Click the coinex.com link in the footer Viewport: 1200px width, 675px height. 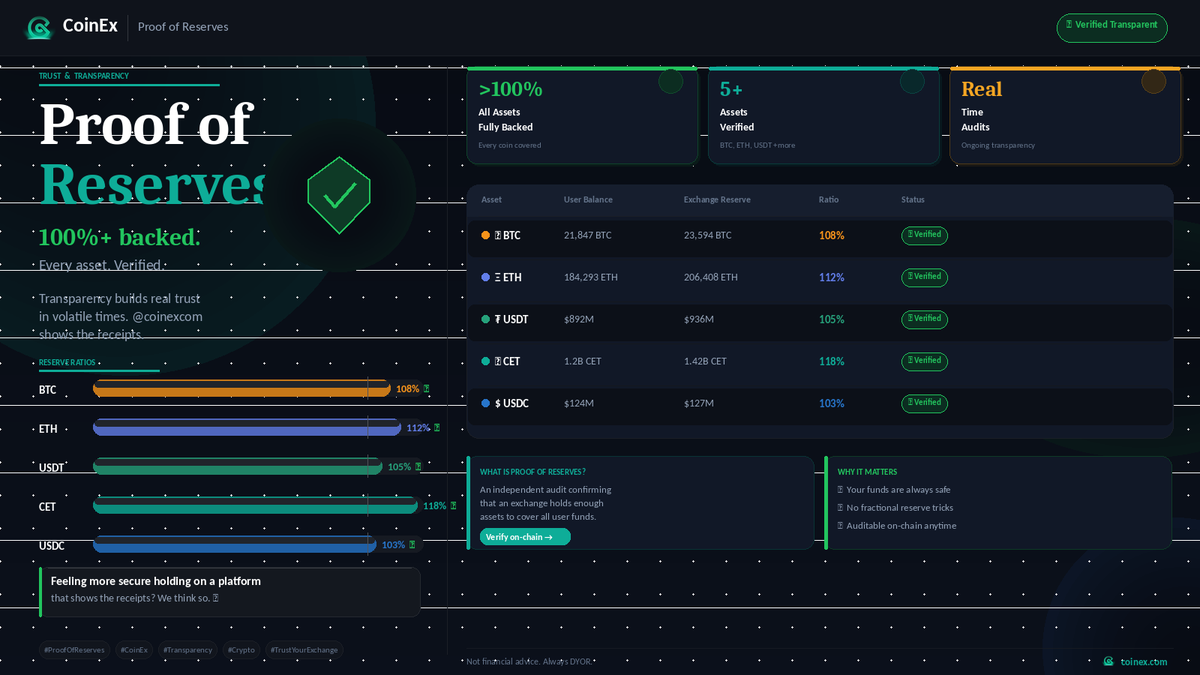[x=1143, y=661]
